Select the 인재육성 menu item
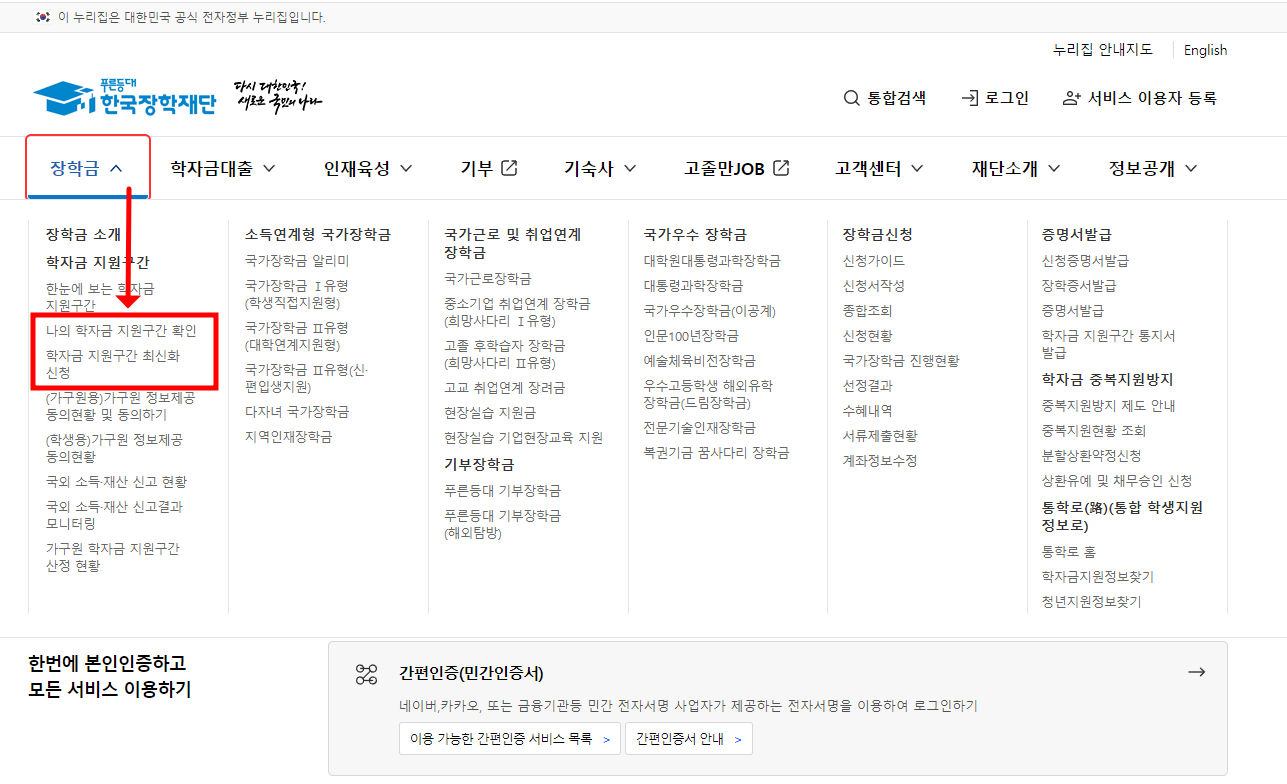1287x784 pixels. (x=357, y=168)
